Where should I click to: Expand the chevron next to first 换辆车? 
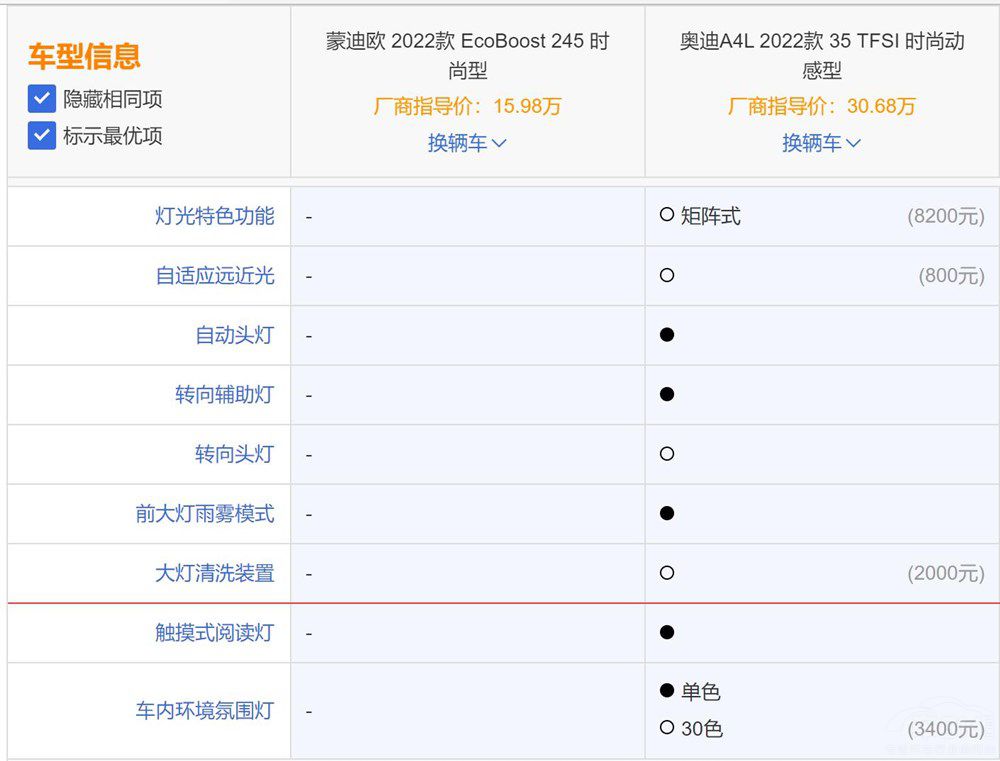click(x=500, y=144)
